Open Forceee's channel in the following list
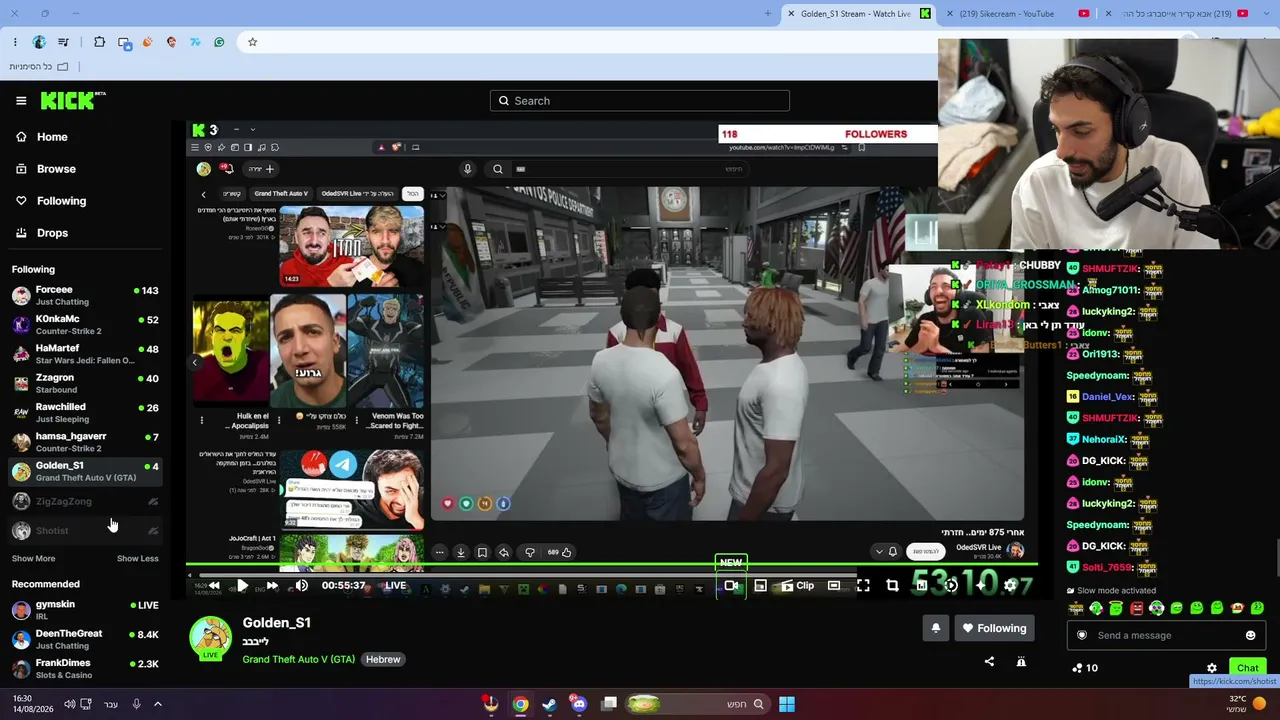This screenshot has height=720, width=1280. coord(85,295)
